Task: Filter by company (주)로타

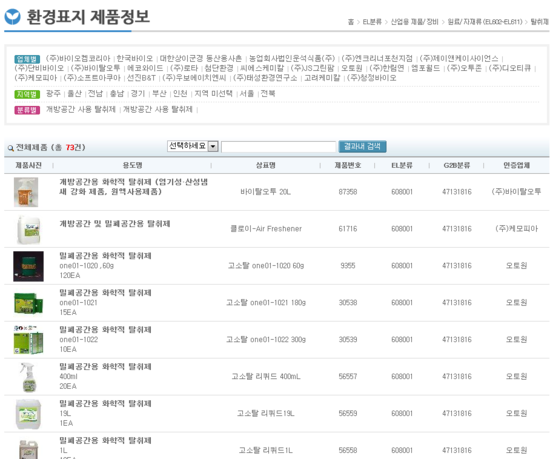Action: (184, 68)
